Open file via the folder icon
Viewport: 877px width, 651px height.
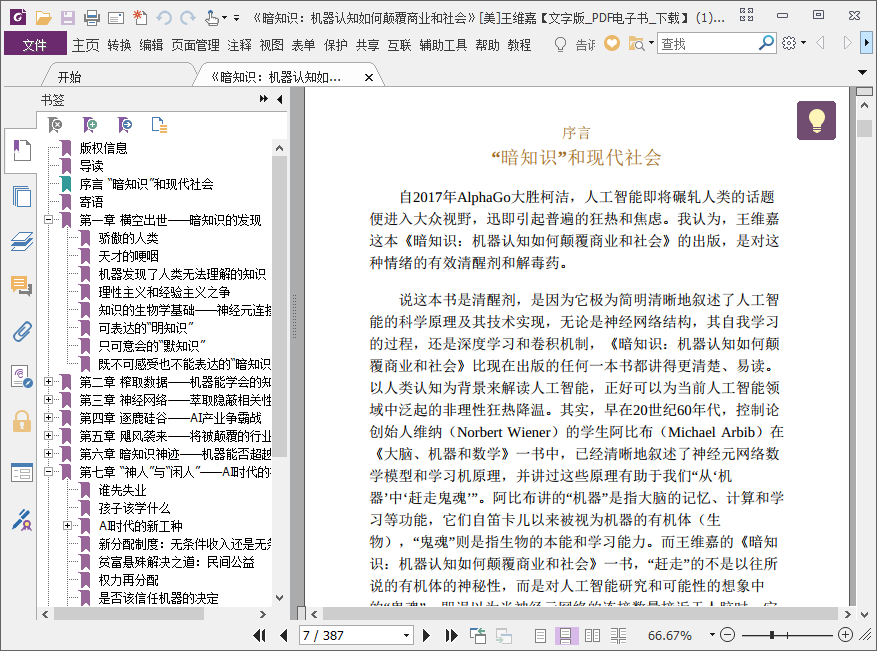click(44, 18)
